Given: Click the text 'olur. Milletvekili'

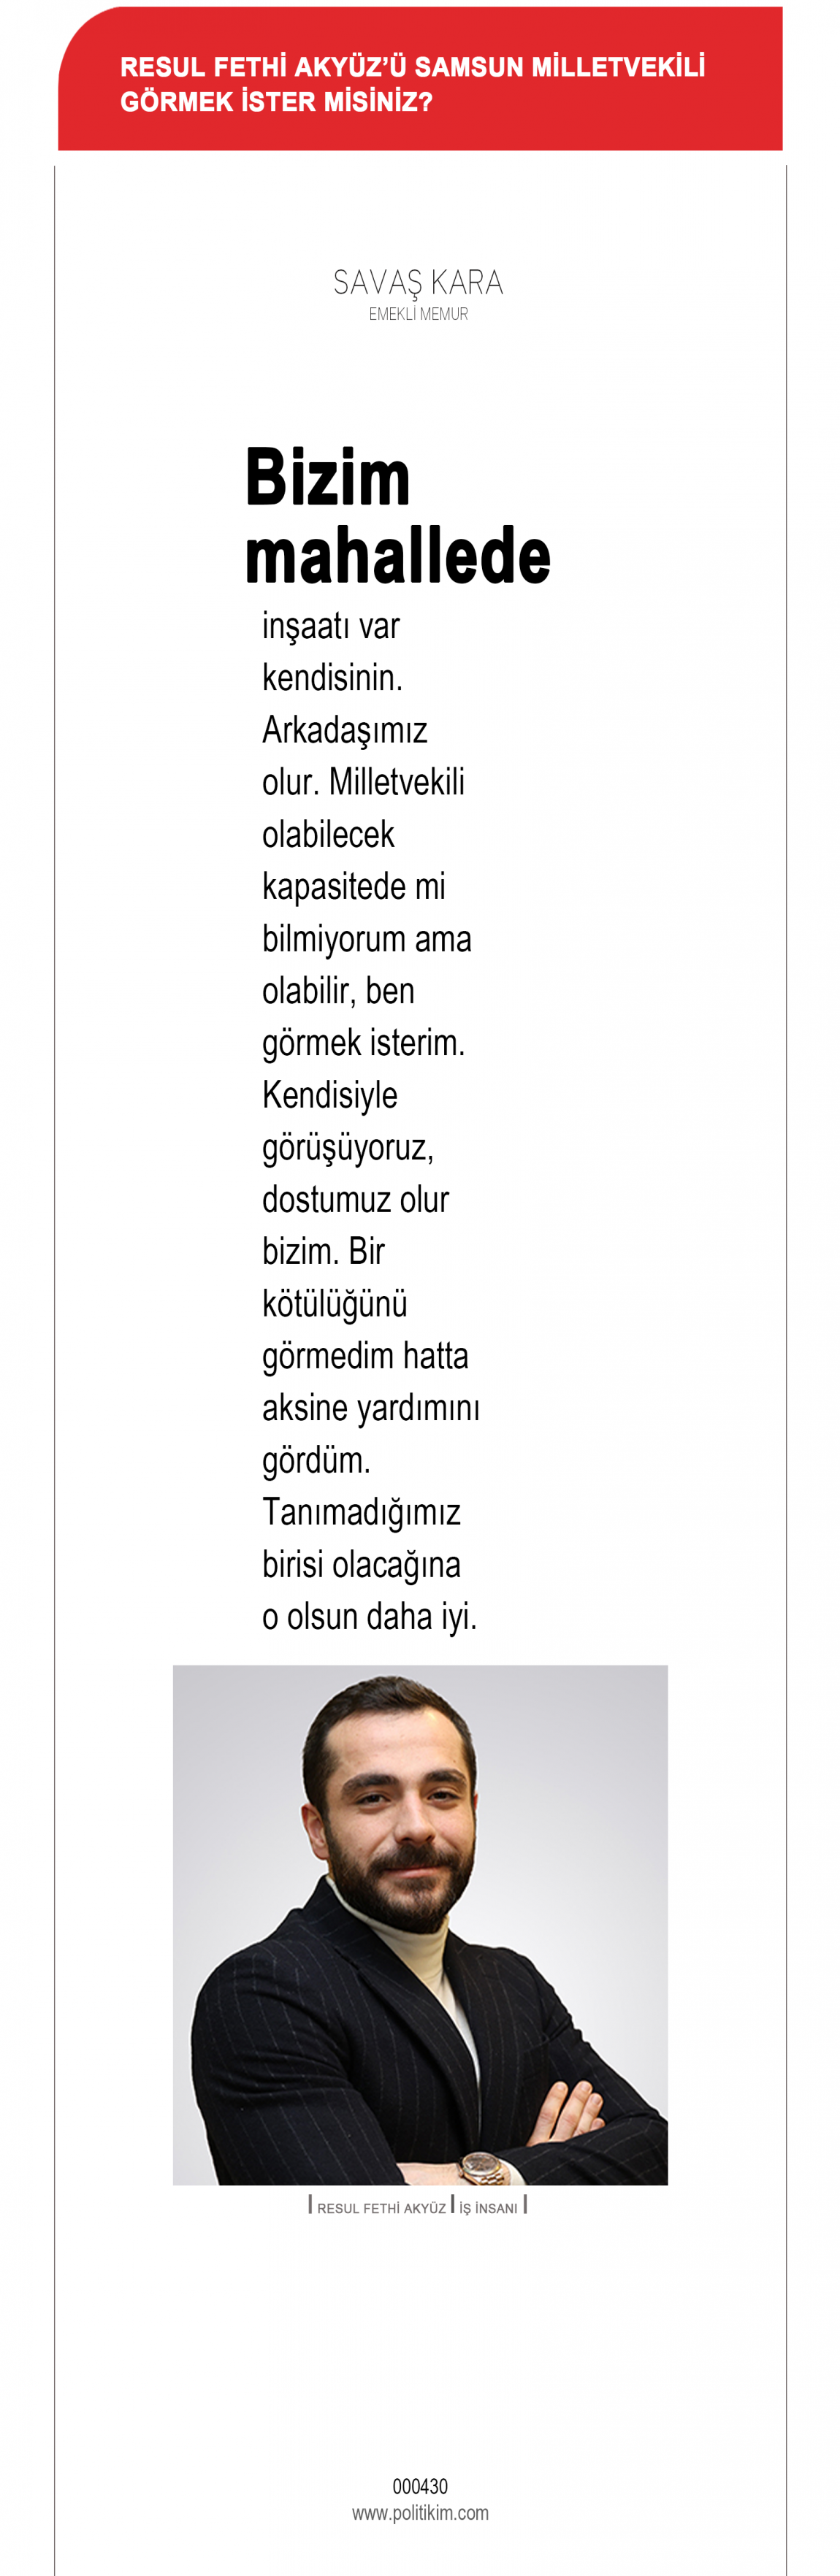Looking at the screenshot, I should tap(363, 783).
